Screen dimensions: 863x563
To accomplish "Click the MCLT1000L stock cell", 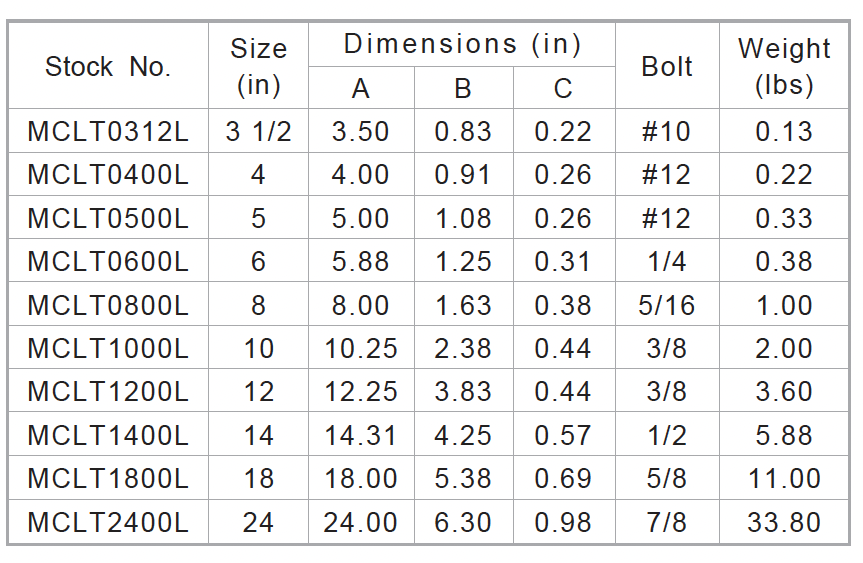I will (x=108, y=348).
